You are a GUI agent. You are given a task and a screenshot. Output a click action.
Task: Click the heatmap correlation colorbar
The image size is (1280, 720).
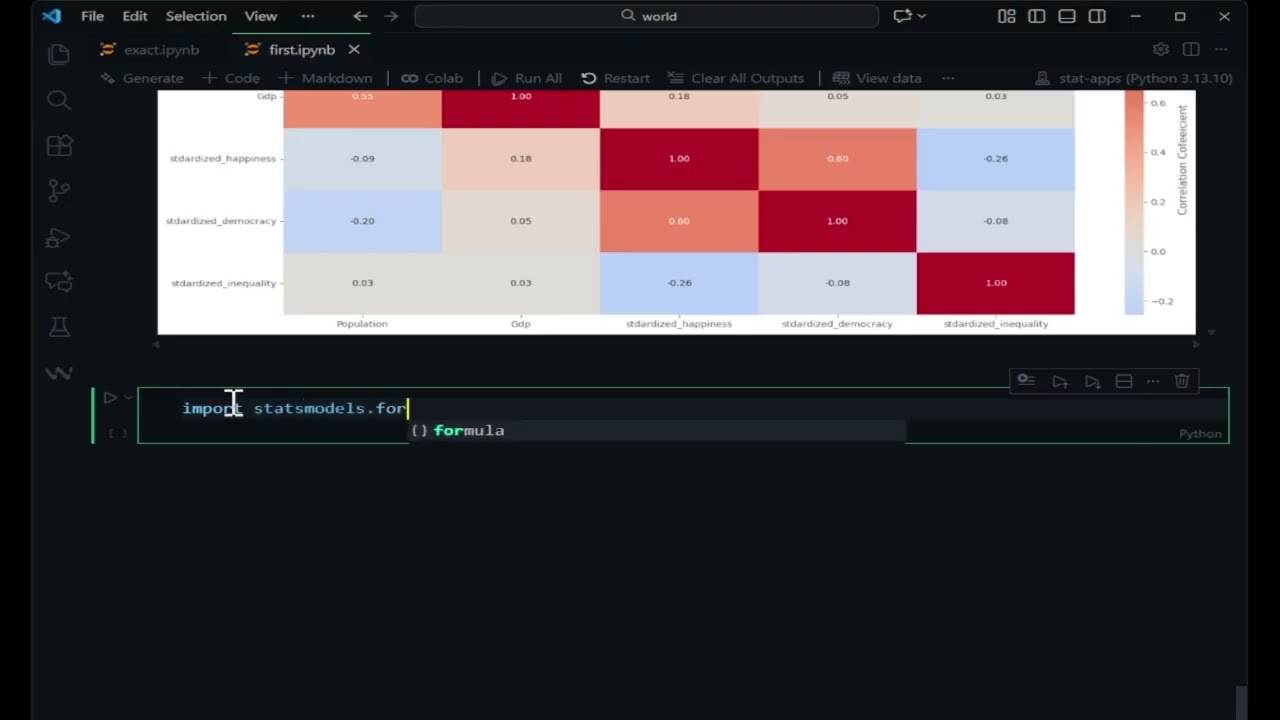pyautogui.click(x=1134, y=203)
